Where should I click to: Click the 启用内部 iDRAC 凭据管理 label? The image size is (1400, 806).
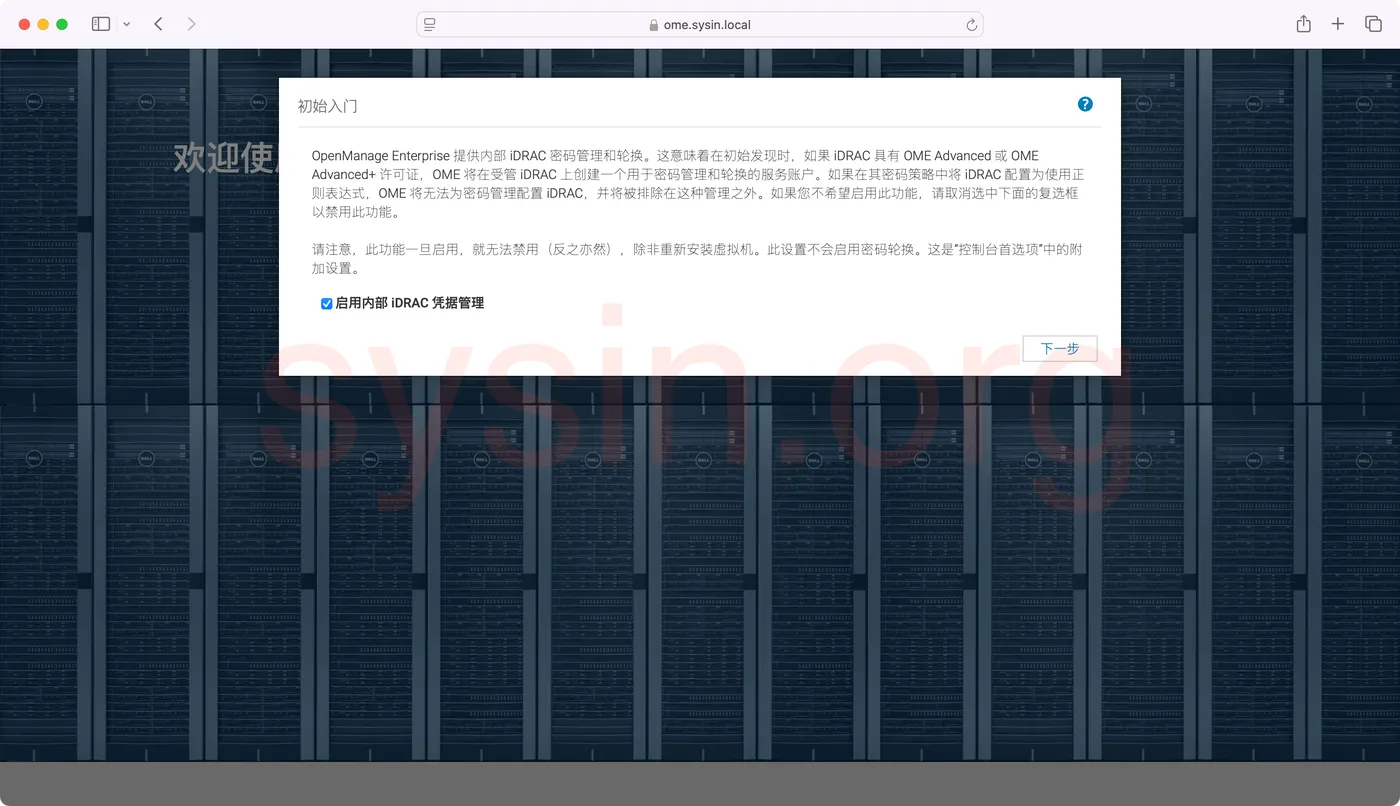tap(410, 303)
